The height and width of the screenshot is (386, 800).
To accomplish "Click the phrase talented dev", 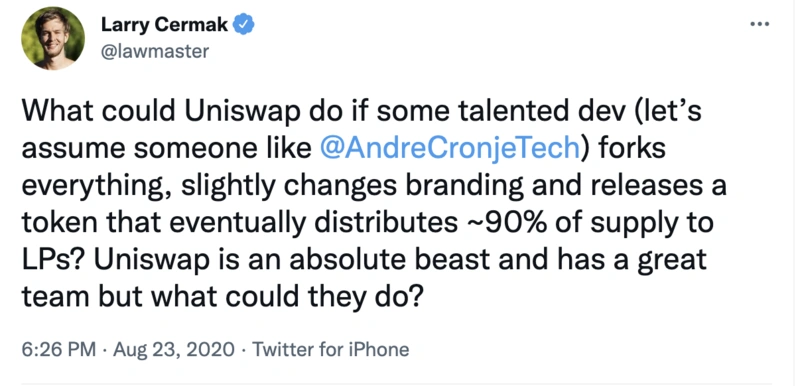I will click(521, 112).
